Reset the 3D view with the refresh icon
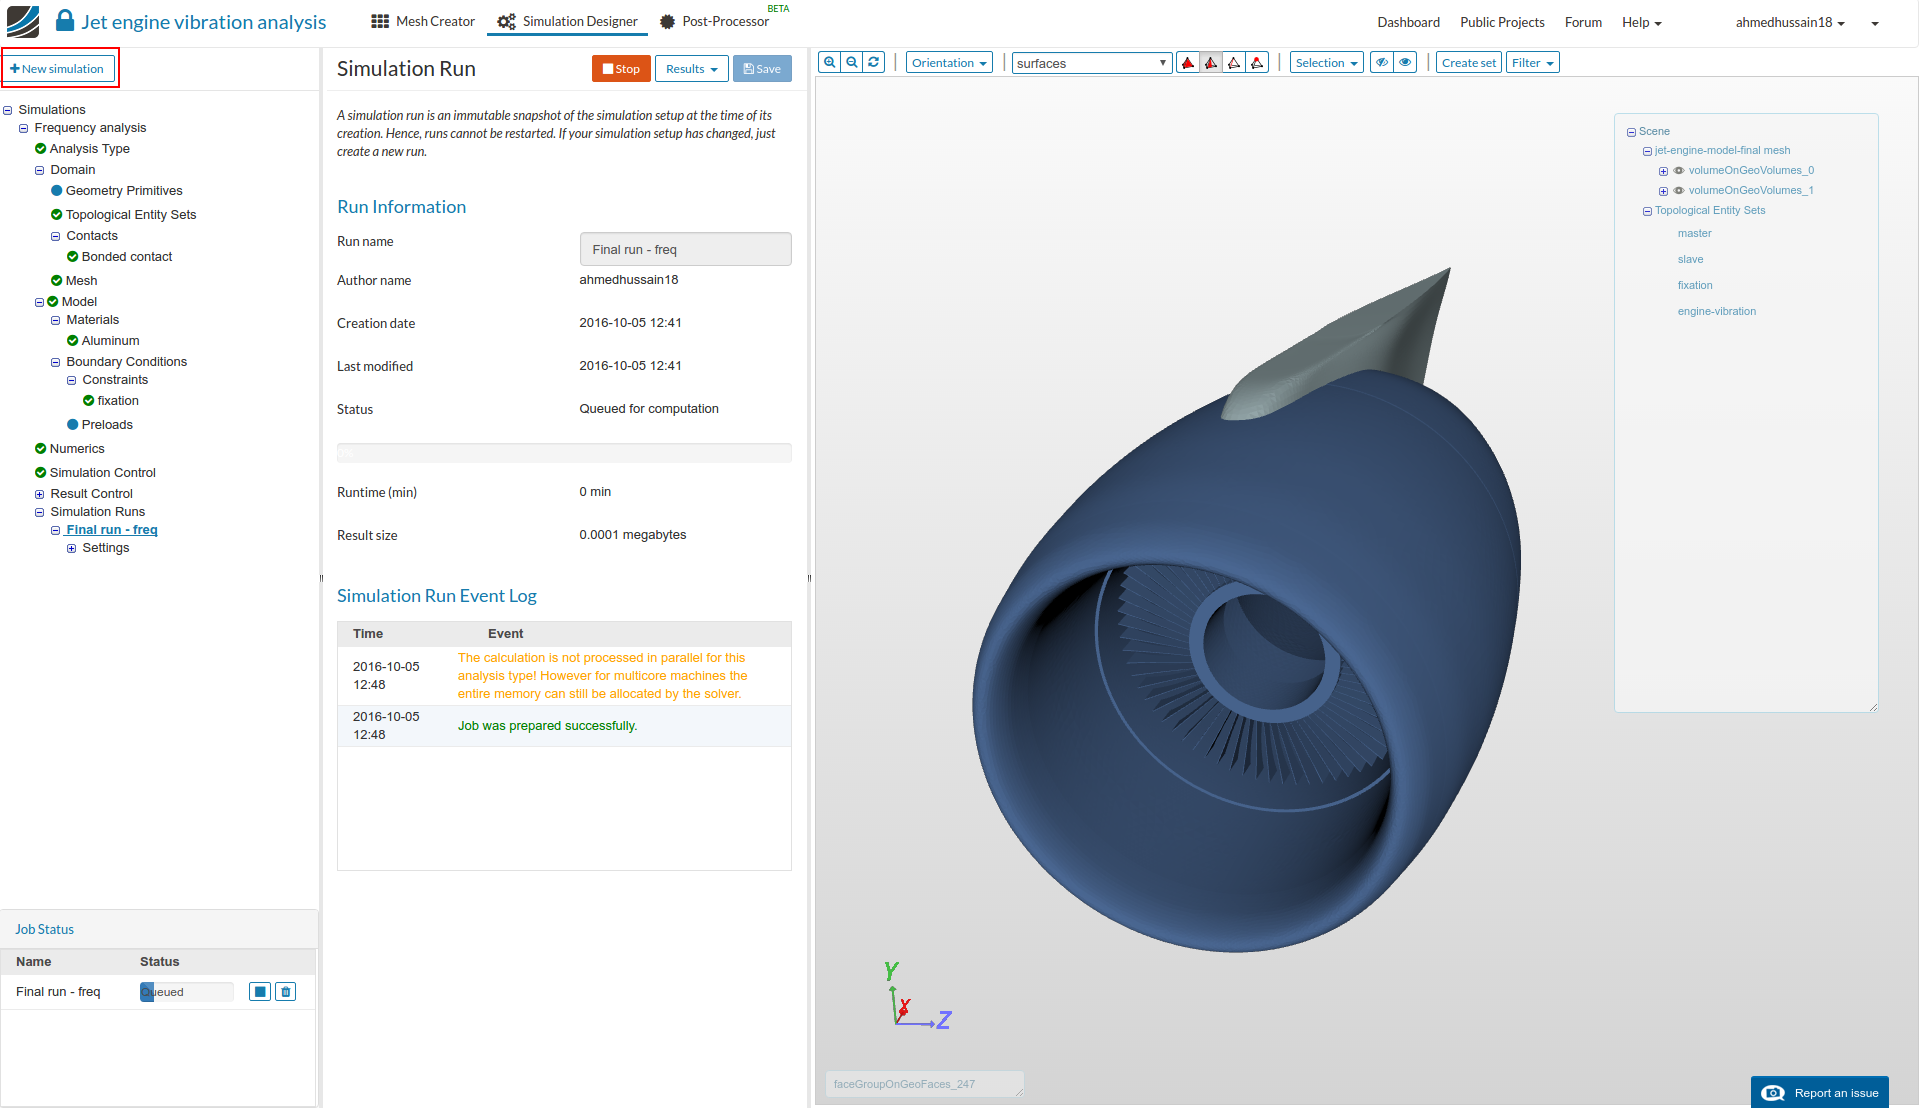1919x1108 pixels. tap(874, 62)
